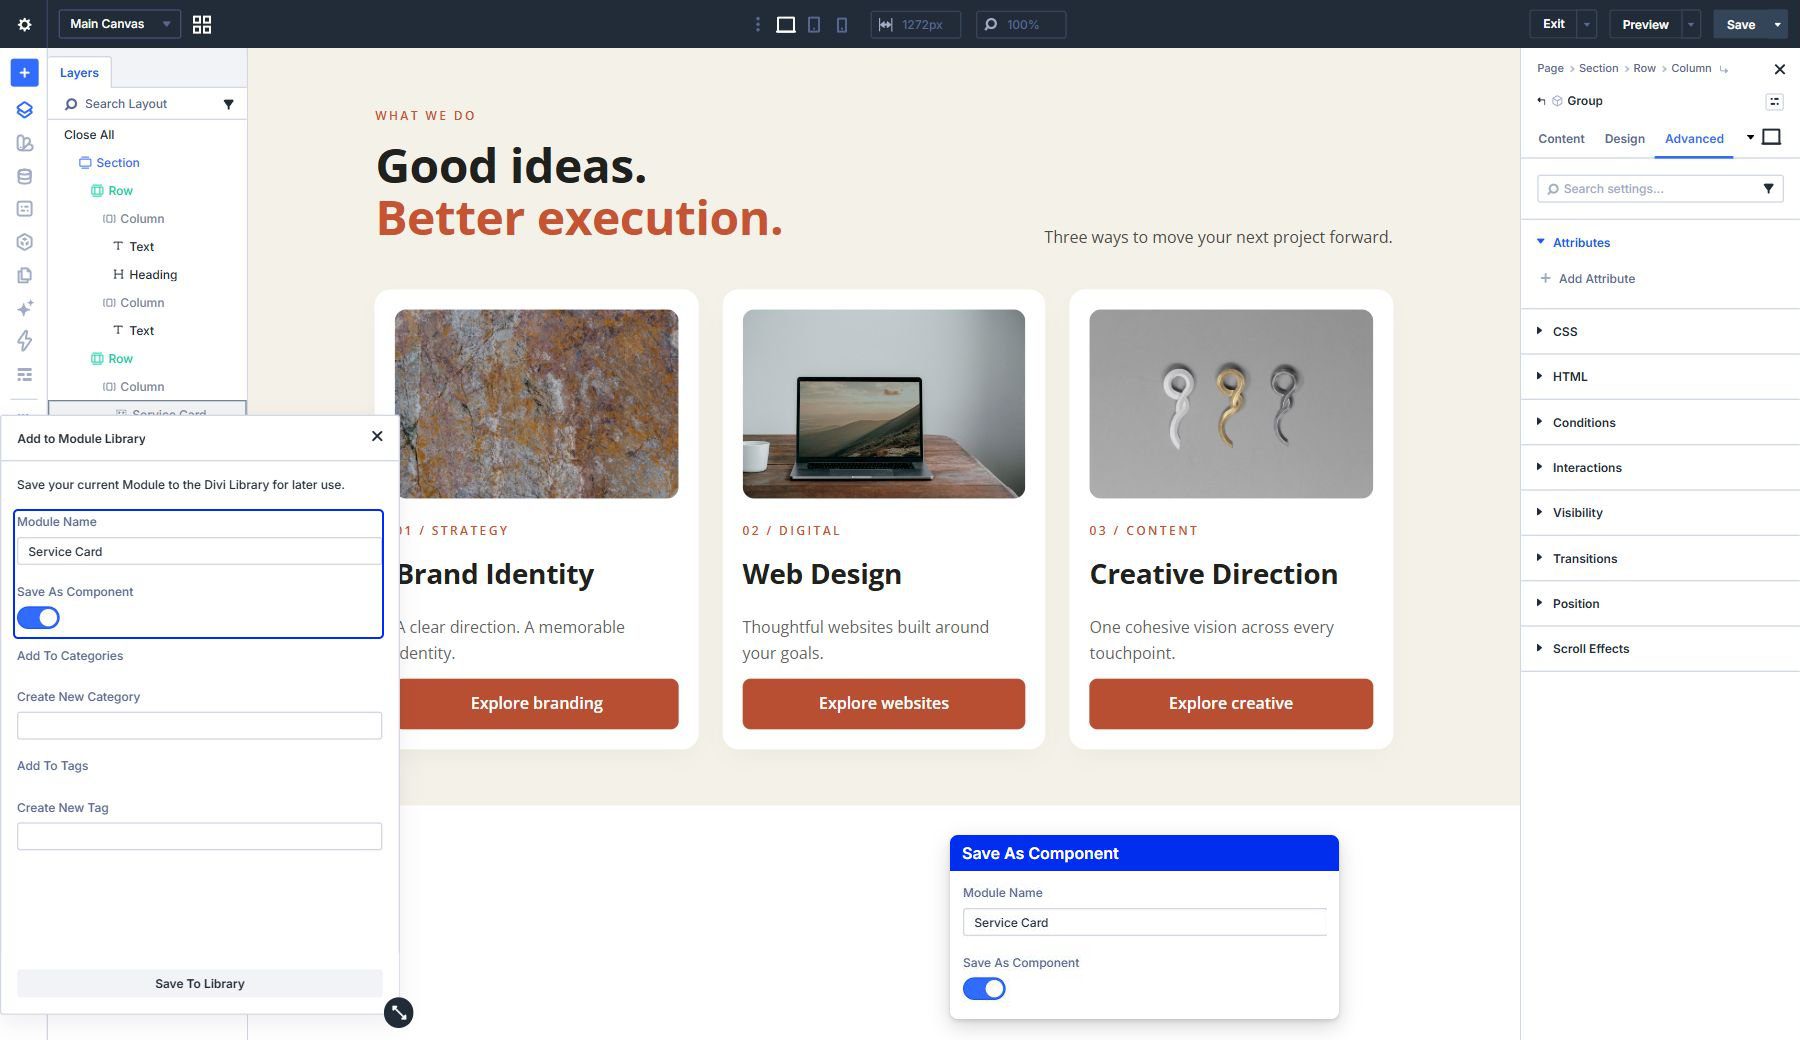This screenshot has height=1040, width=1800.
Task: Open the form-style presets sidebar icon
Action: click(x=24, y=209)
